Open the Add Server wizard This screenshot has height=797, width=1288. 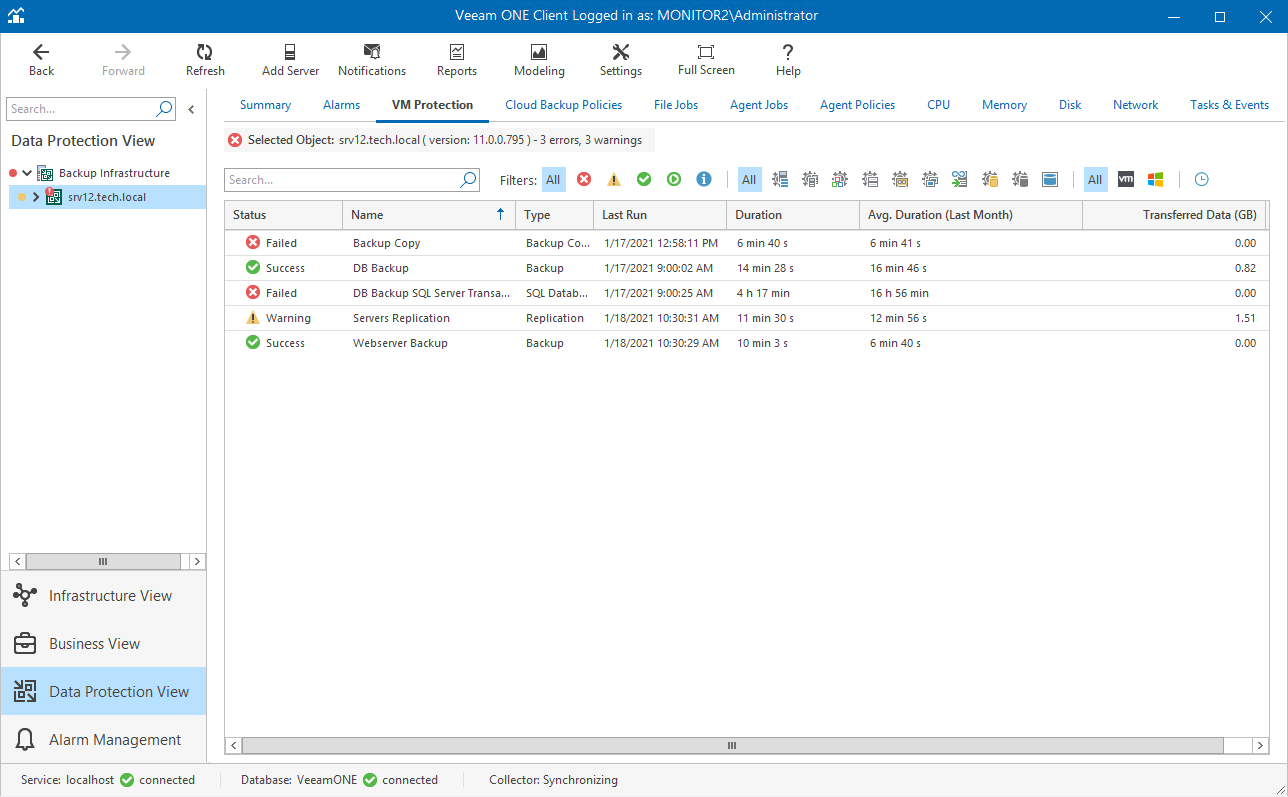290,61
